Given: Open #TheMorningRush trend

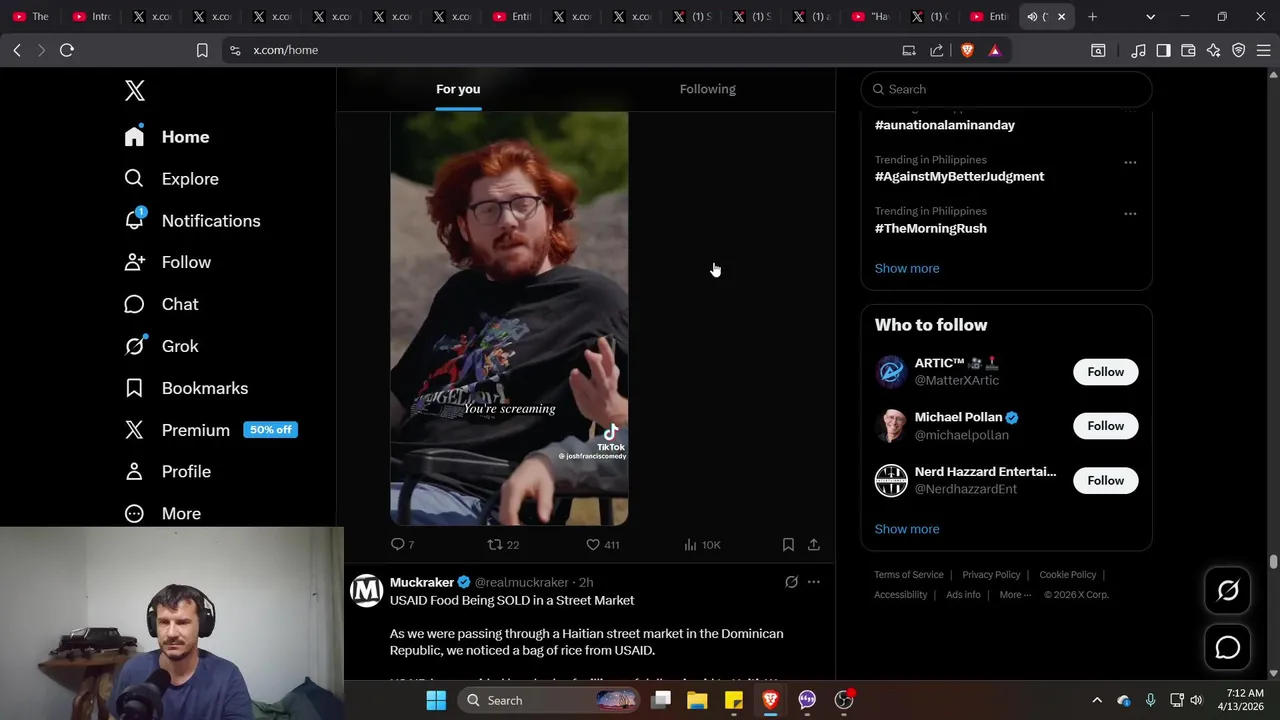Looking at the screenshot, I should pos(931,228).
